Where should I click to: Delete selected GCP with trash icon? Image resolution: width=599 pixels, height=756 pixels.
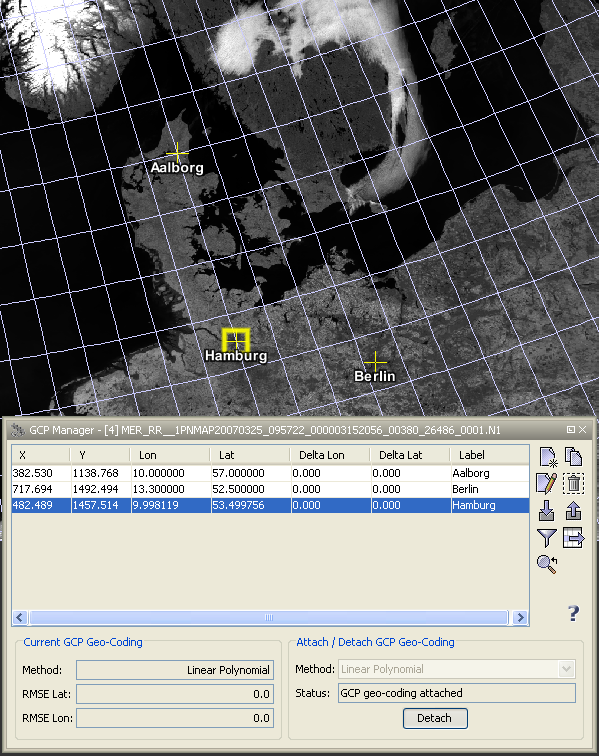pyautogui.click(x=573, y=483)
